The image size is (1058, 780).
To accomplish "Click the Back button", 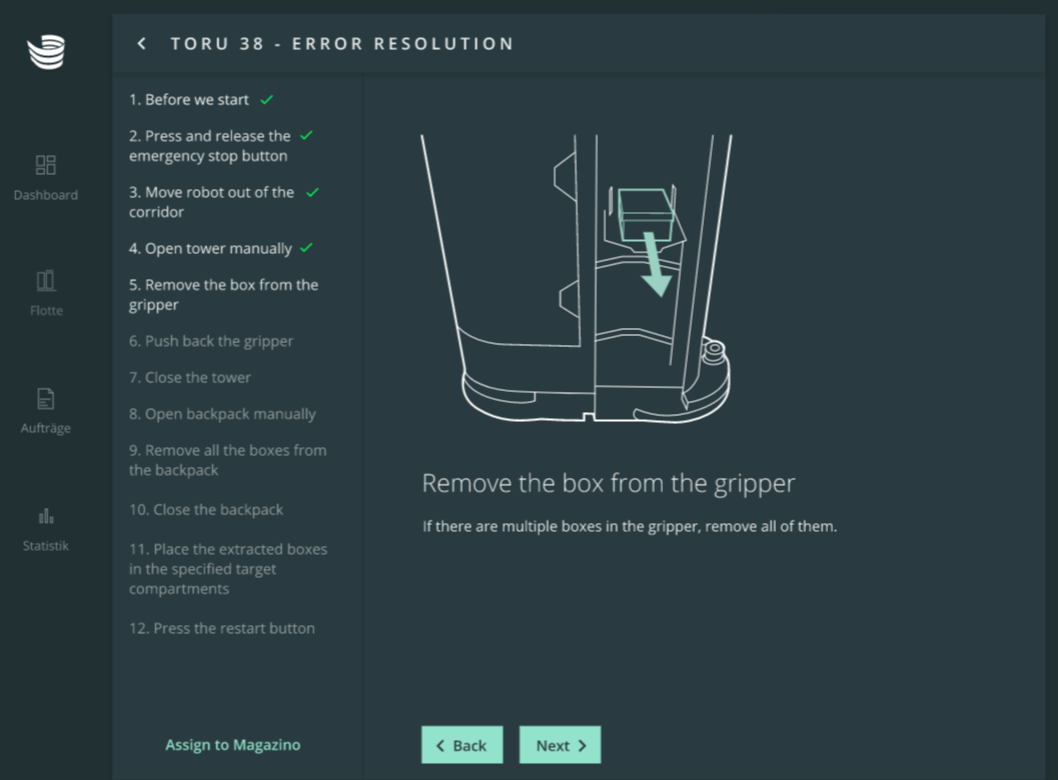I will coord(462,745).
